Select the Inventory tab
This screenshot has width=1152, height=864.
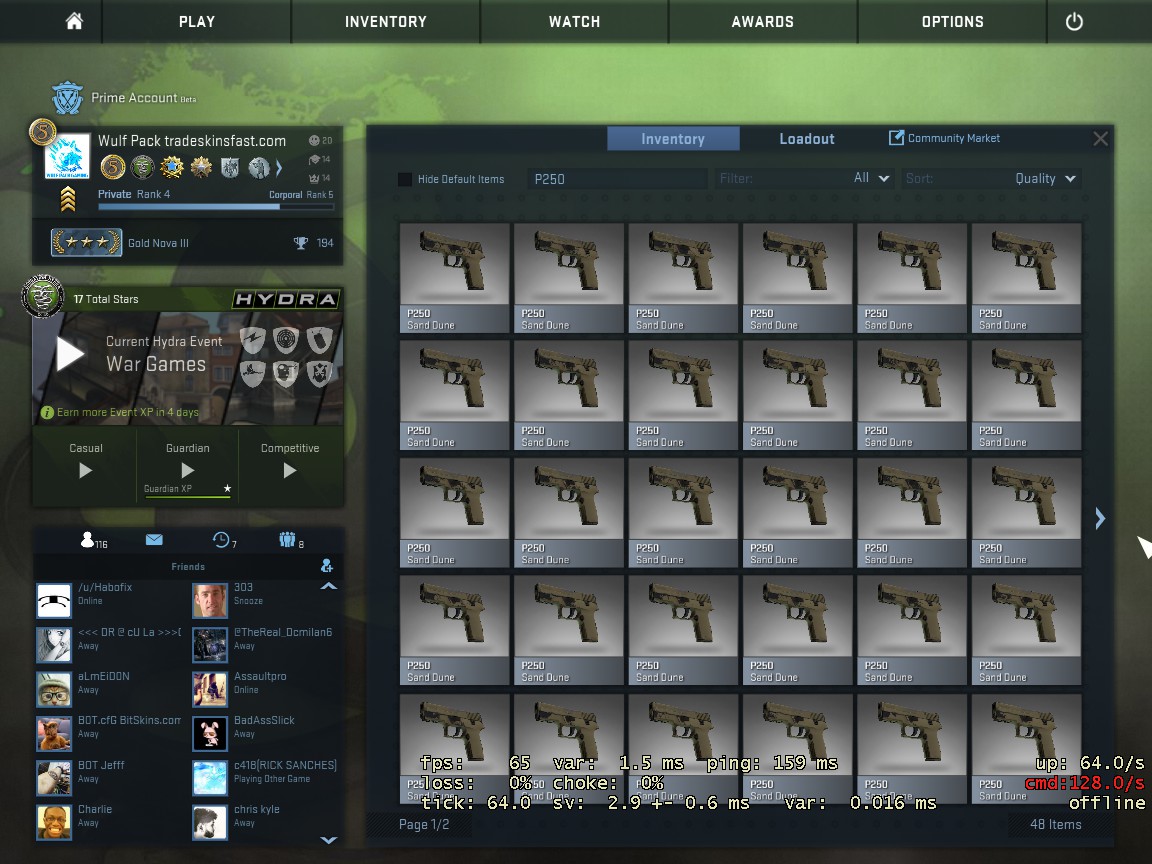[673, 139]
